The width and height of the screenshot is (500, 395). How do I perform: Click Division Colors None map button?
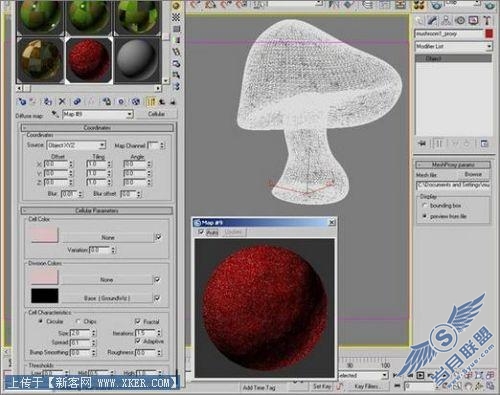pyautogui.click(x=107, y=280)
